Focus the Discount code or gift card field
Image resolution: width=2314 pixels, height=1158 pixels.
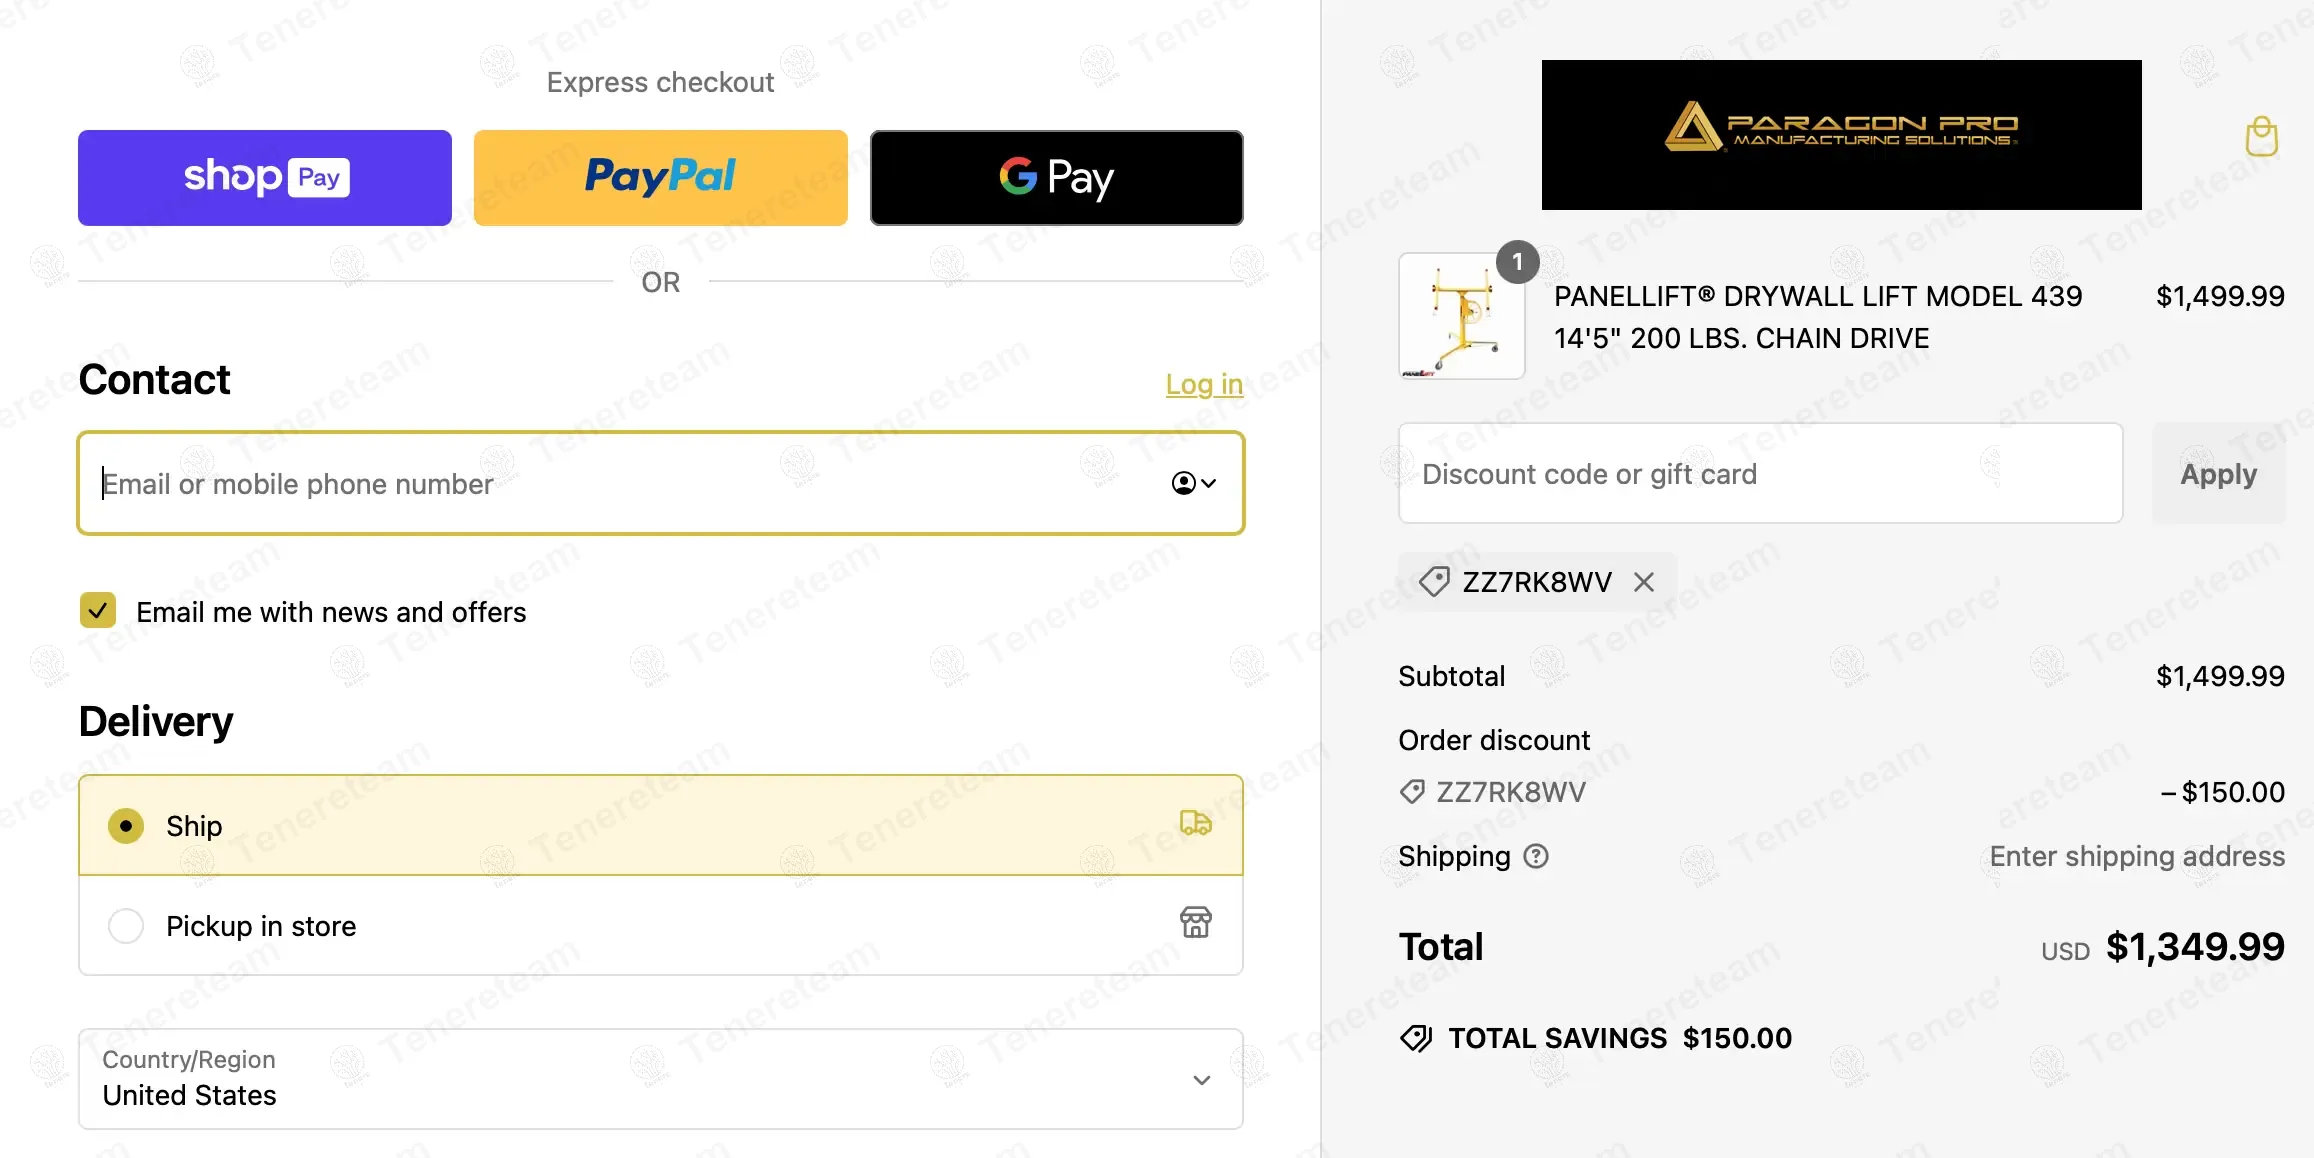1760,474
